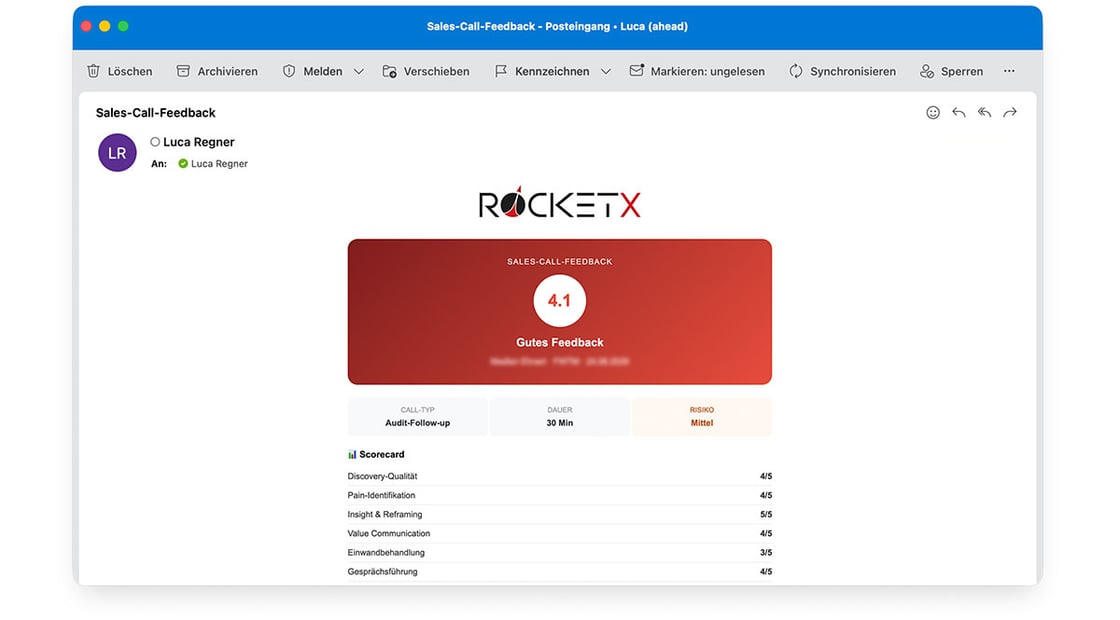Click the Scorecard chart icon
Image resolution: width=1120 pixels, height=620 pixels.
pyautogui.click(x=352, y=454)
